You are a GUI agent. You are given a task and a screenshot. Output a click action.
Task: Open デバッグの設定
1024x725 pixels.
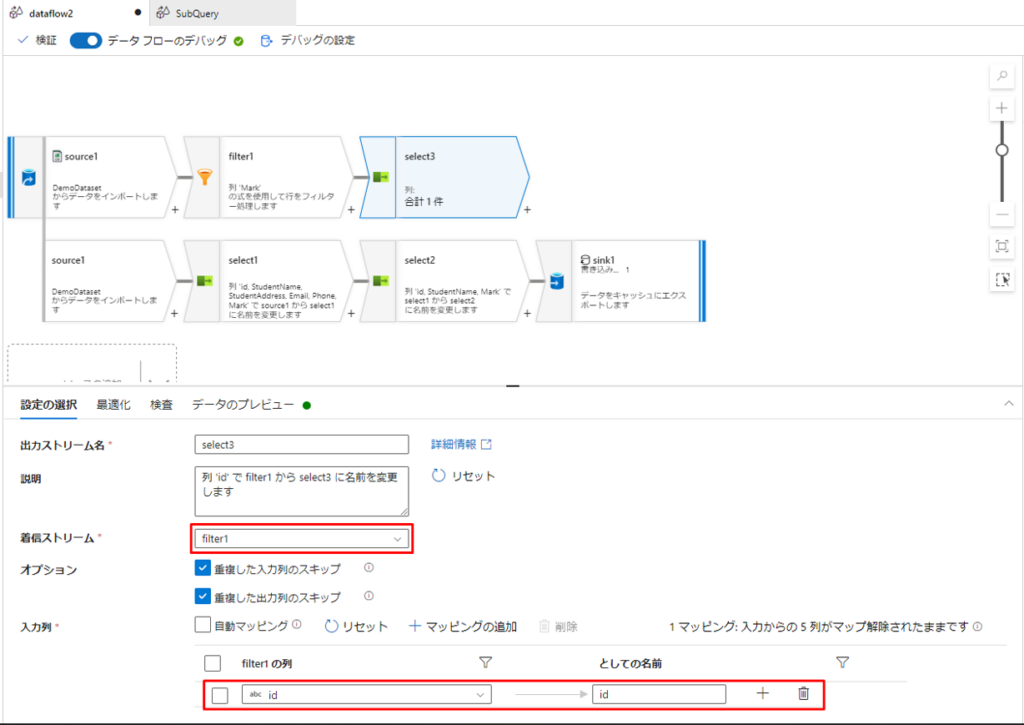click(x=308, y=40)
